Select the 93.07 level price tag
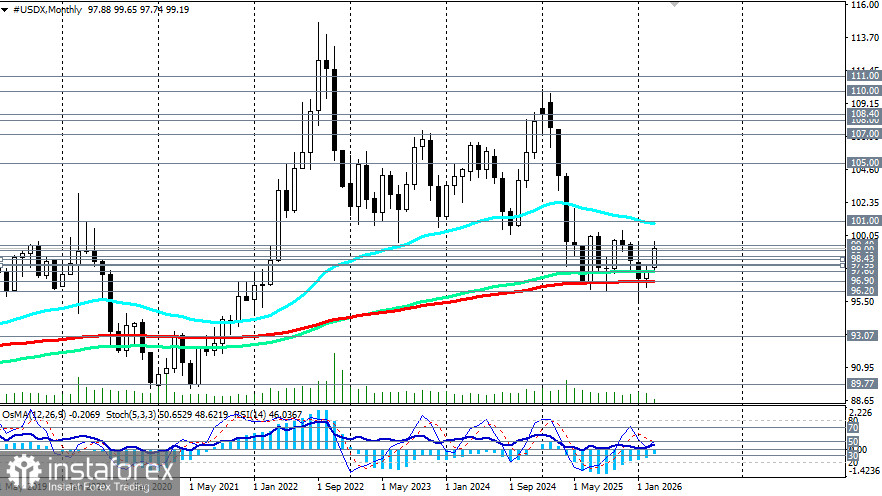882x496 pixels. pyautogui.click(x=864, y=336)
